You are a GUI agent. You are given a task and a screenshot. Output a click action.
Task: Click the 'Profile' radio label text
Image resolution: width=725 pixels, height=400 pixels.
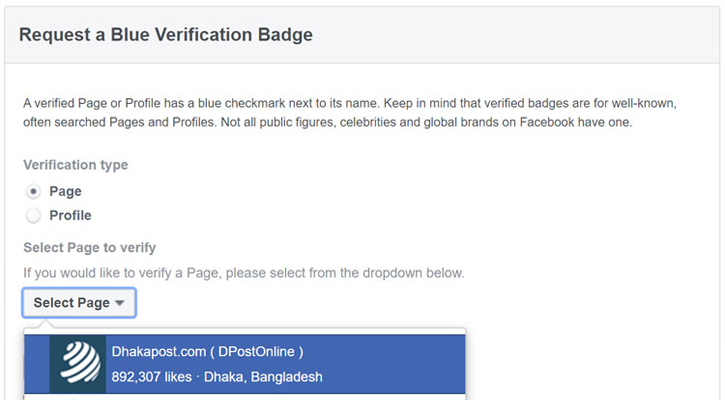[x=70, y=215]
